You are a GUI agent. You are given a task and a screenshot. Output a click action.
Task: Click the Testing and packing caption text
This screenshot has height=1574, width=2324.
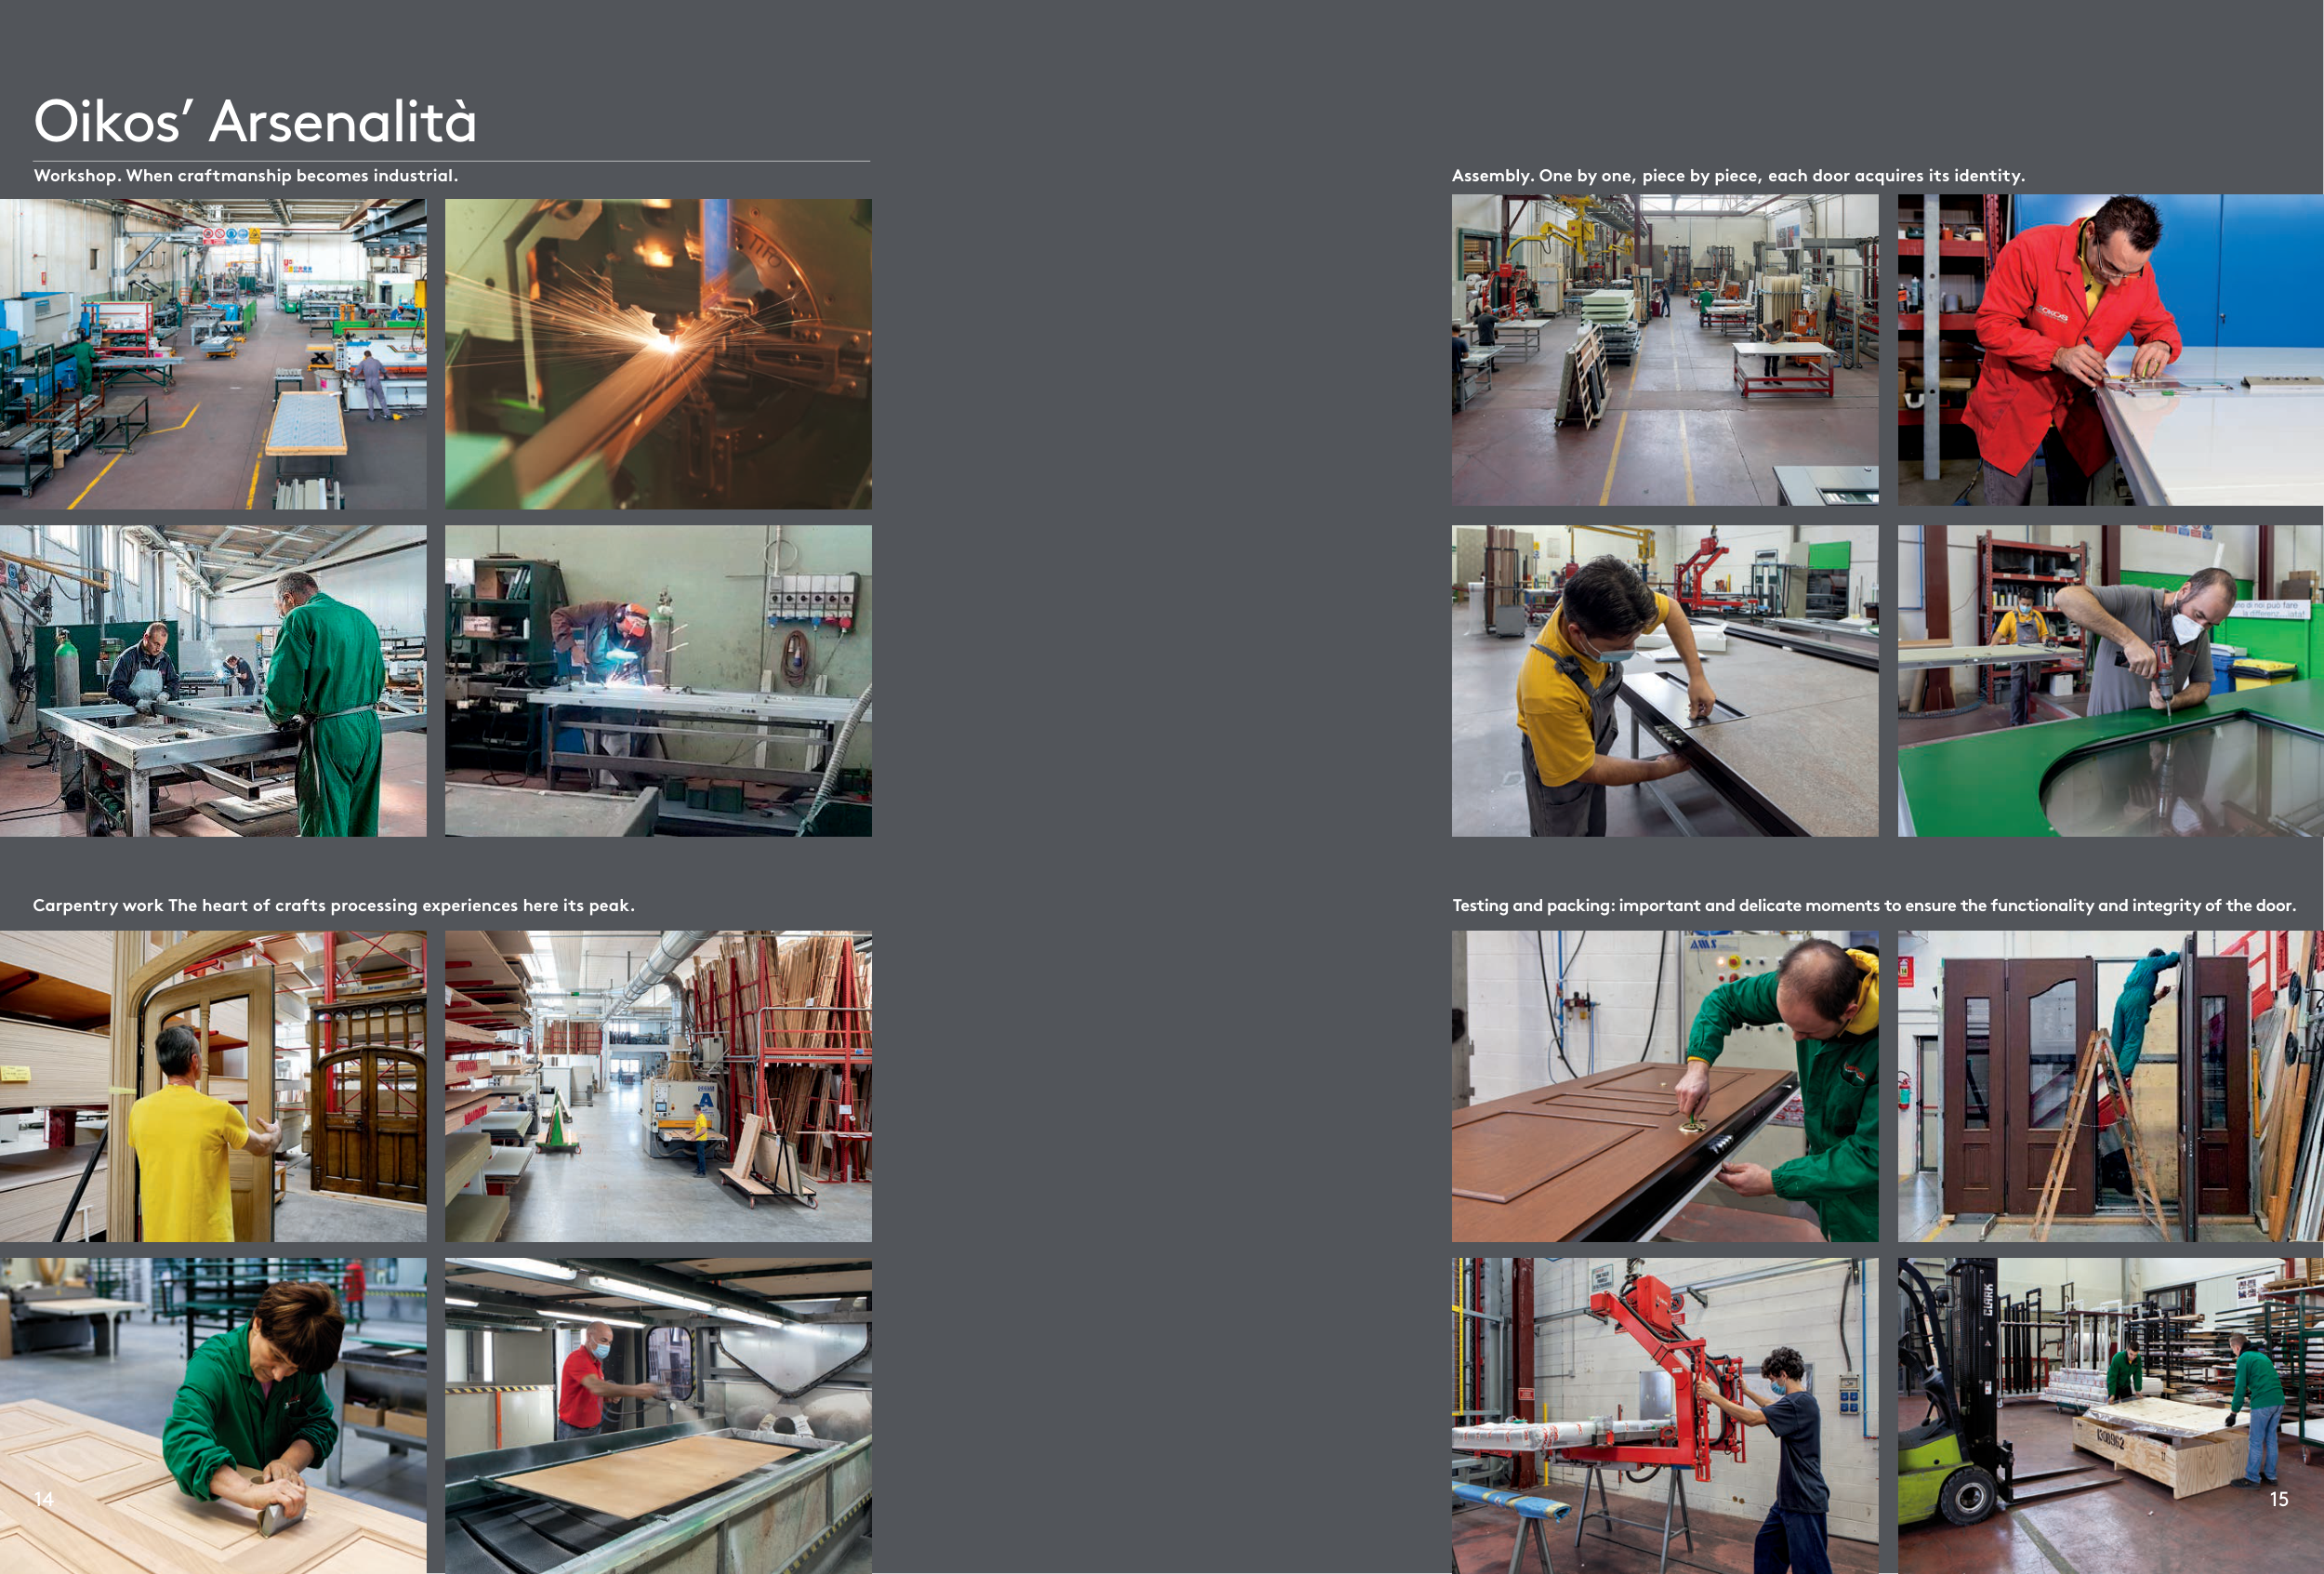(1874, 905)
